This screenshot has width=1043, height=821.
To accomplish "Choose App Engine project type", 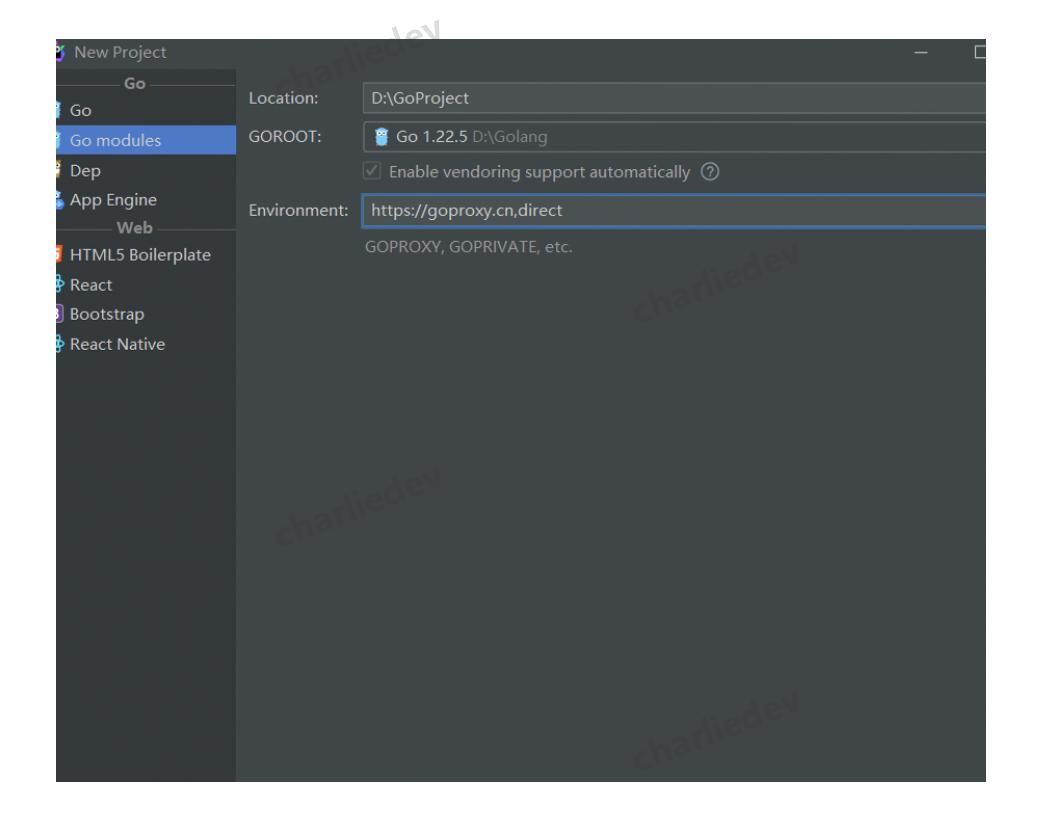I will point(146,200).
